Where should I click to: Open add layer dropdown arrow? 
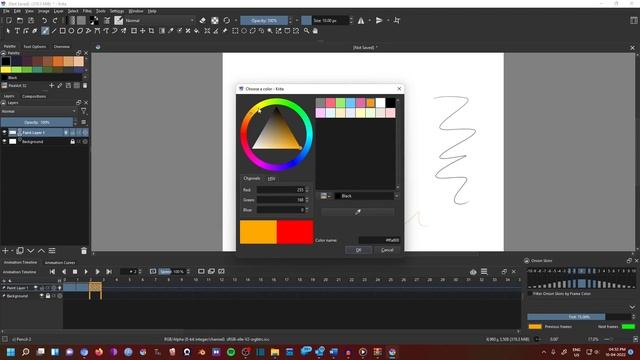tap(12, 251)
